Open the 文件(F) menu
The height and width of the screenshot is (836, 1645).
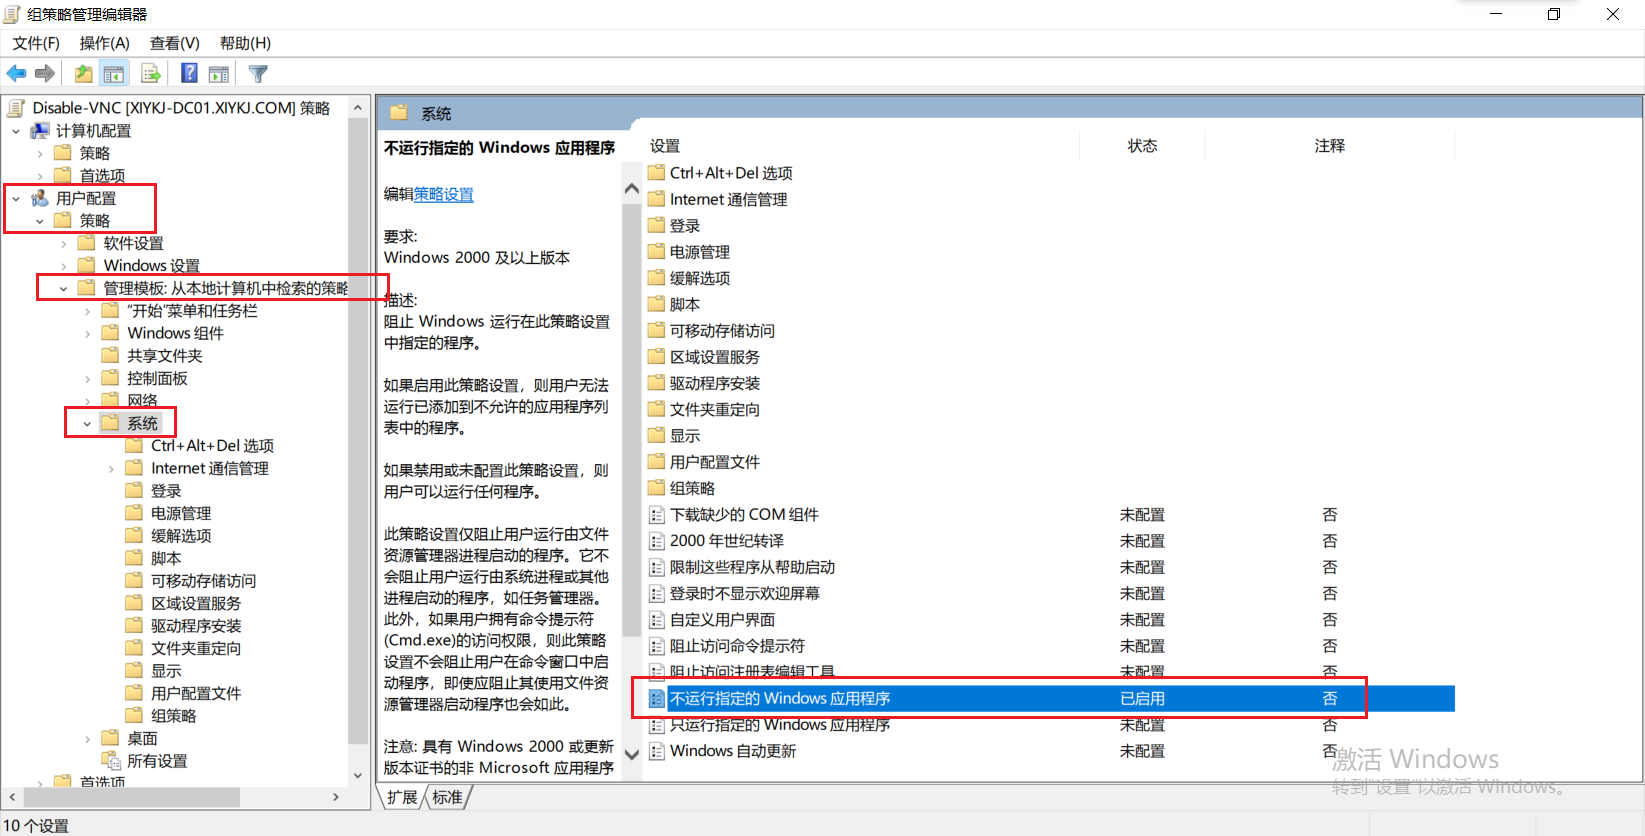[x=36, y=43]
